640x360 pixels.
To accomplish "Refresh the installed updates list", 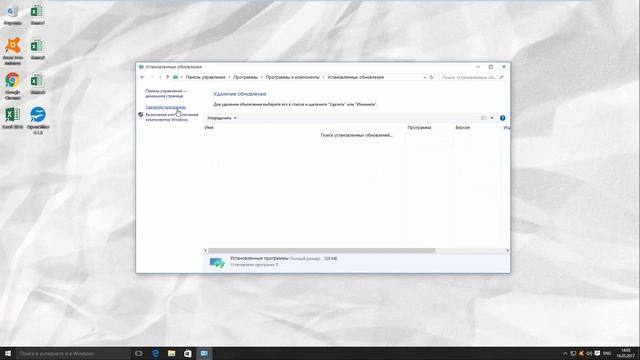I will coord(431,77).
